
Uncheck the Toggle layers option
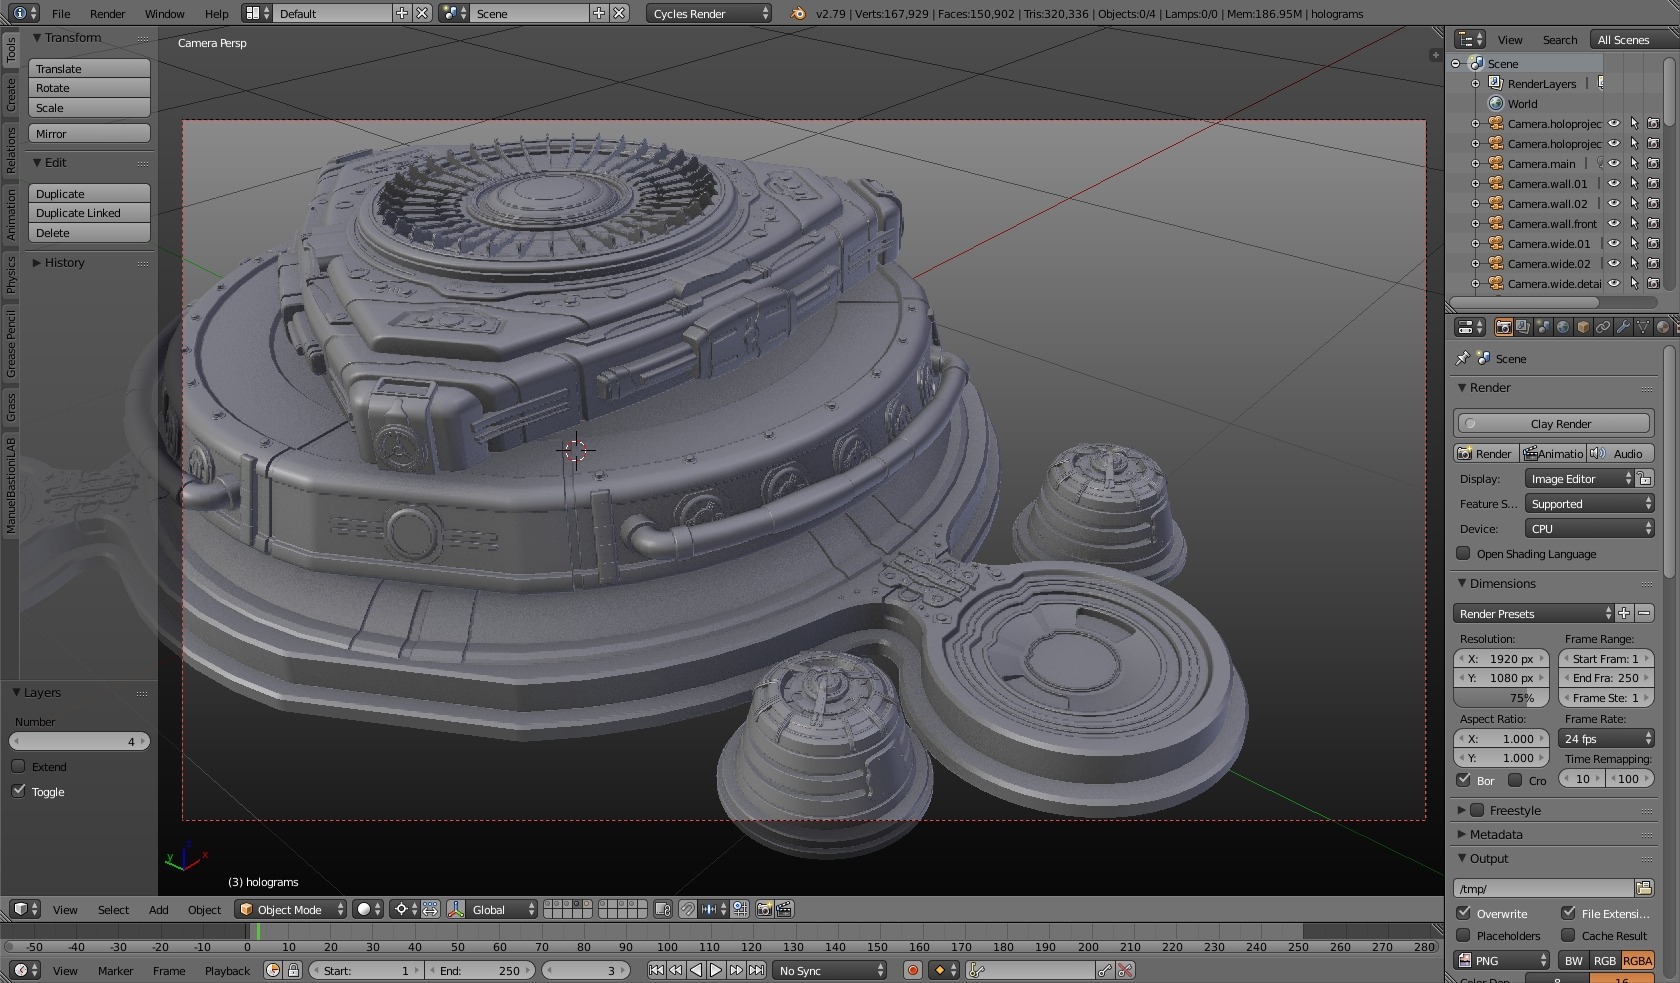tap(18, 791)
